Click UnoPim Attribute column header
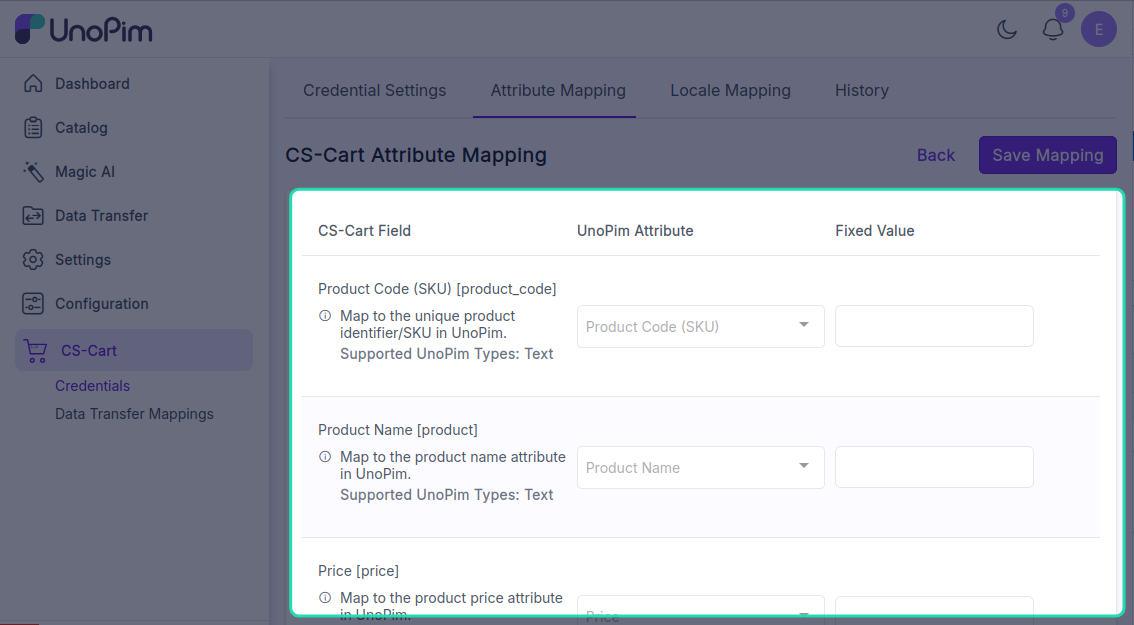1134x625 pixels. point(635,231)
